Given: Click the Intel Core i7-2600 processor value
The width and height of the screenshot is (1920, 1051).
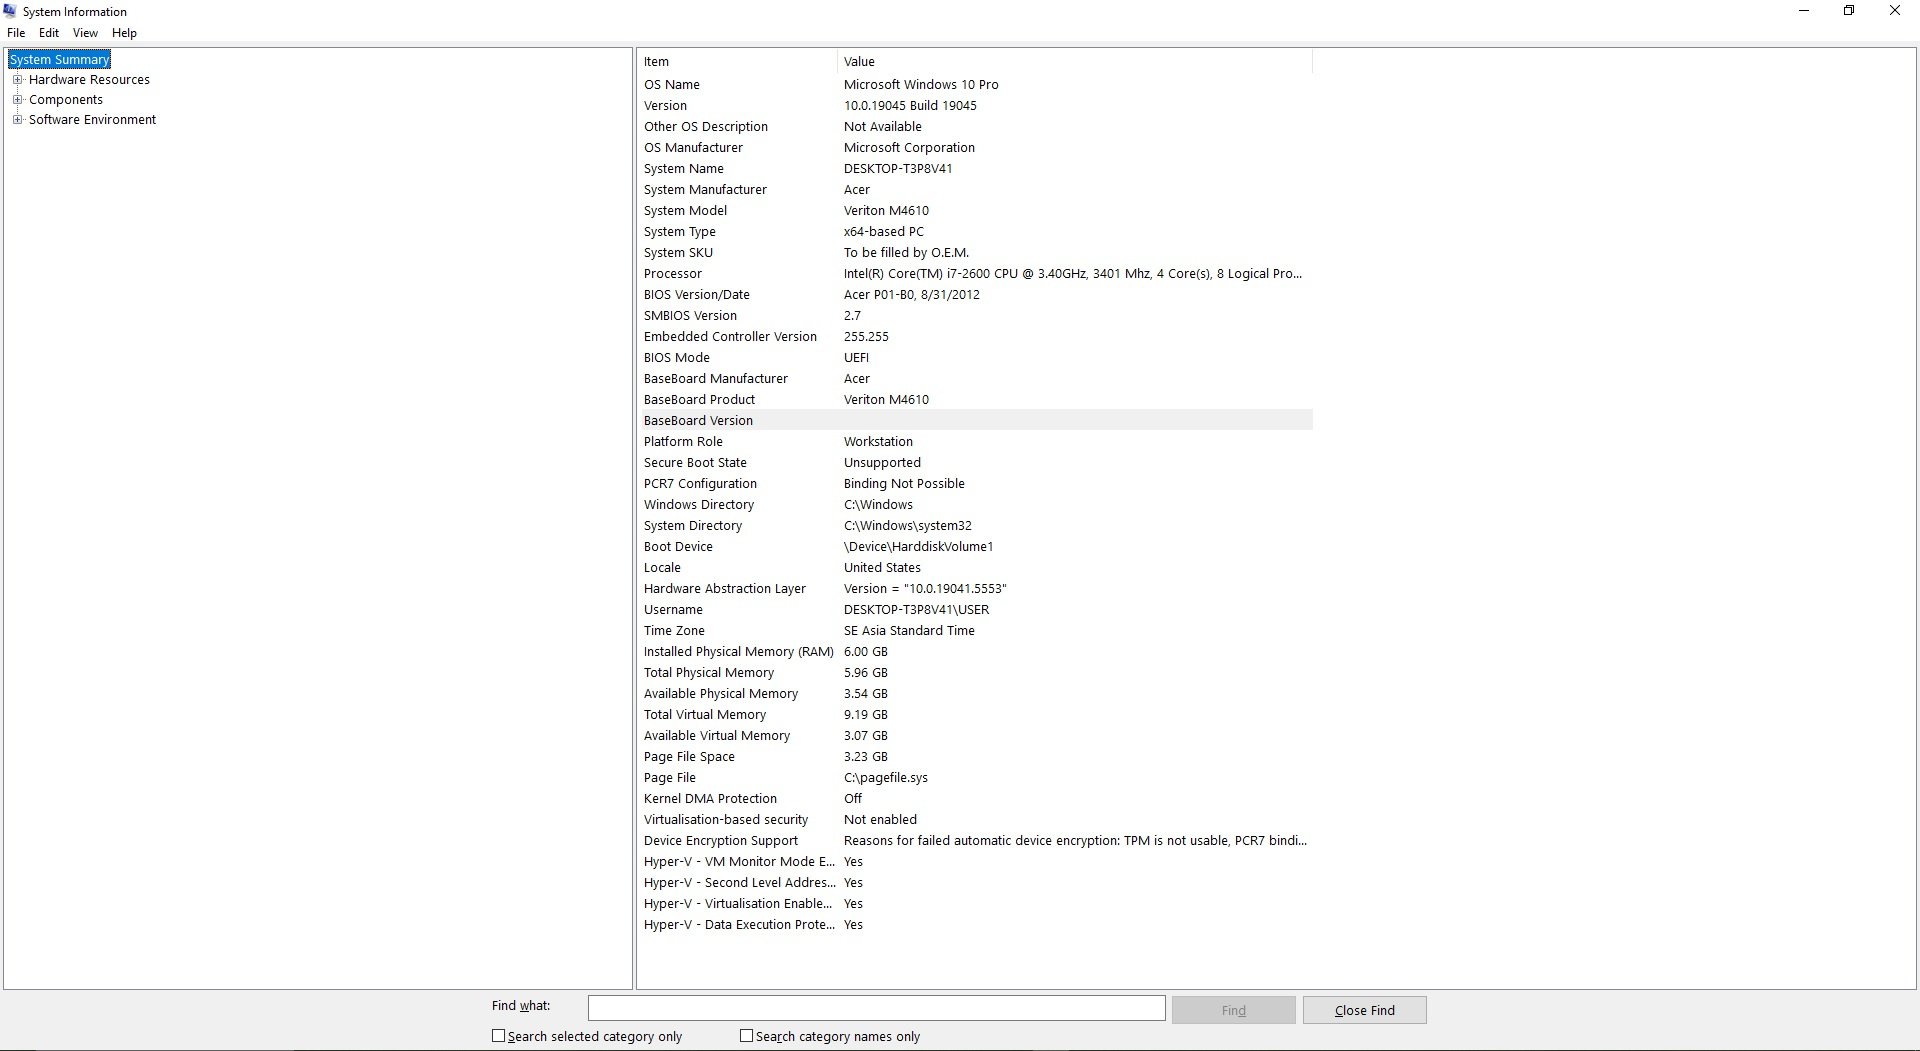Looking at the screenshot, I should pos(1073,274).
